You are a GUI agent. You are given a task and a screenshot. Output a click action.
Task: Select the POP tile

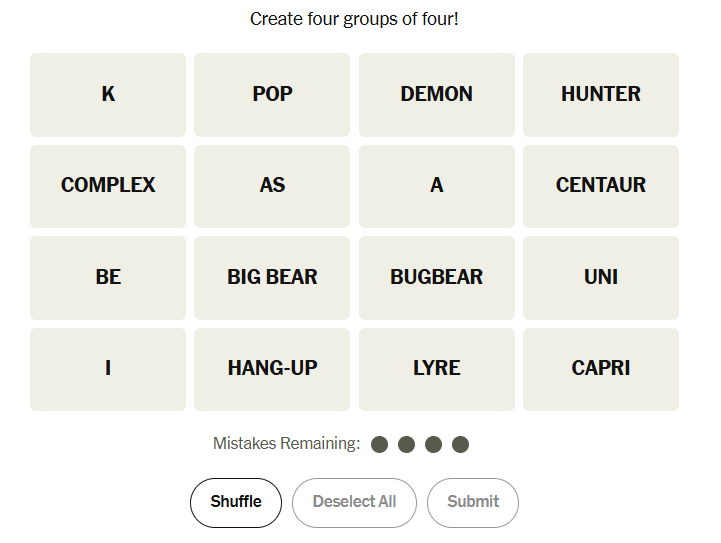point(272,95)
